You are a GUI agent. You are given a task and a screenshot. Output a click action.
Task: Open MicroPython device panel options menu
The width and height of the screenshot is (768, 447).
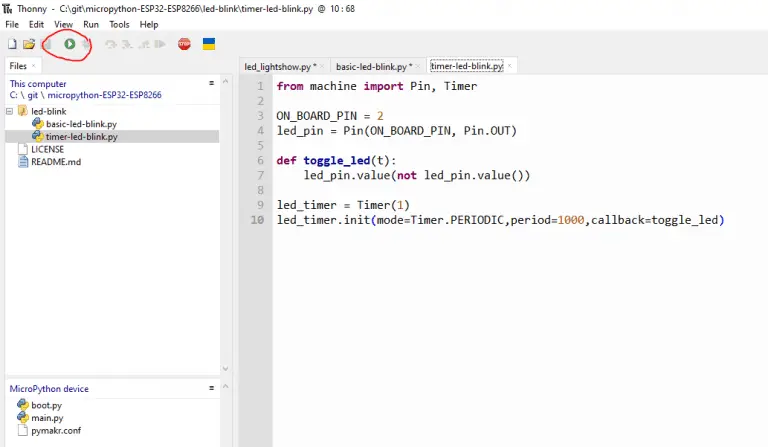211,388
